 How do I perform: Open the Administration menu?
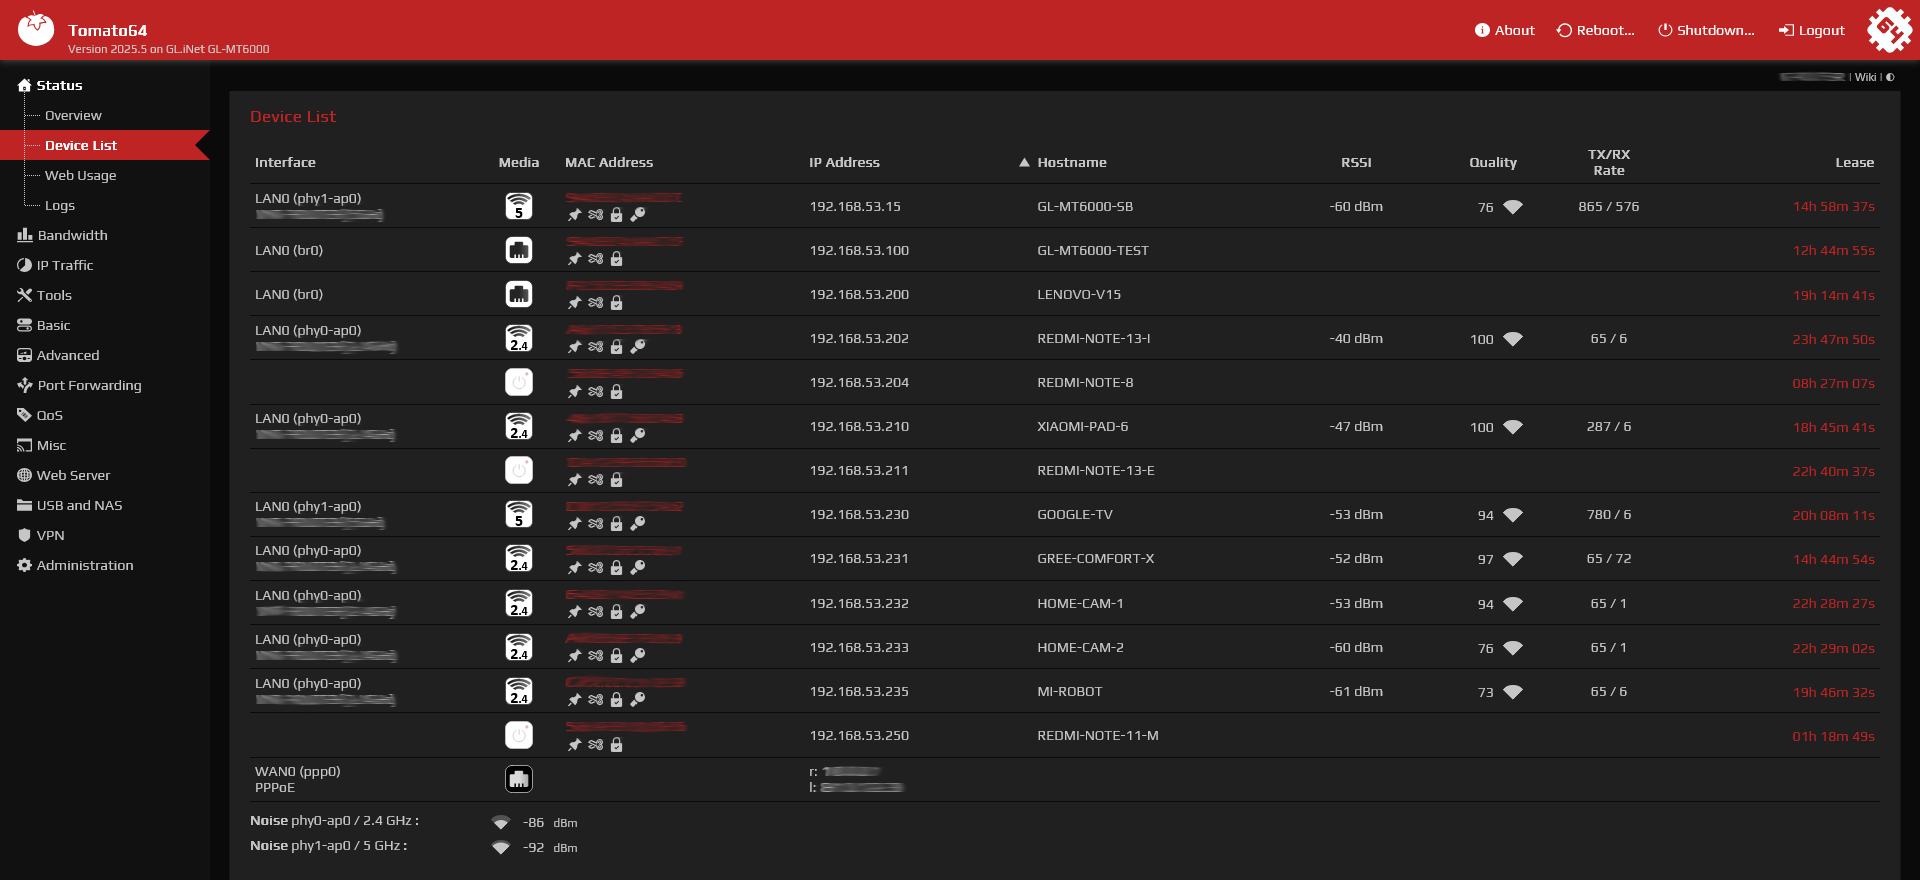(x=75, y=565)
